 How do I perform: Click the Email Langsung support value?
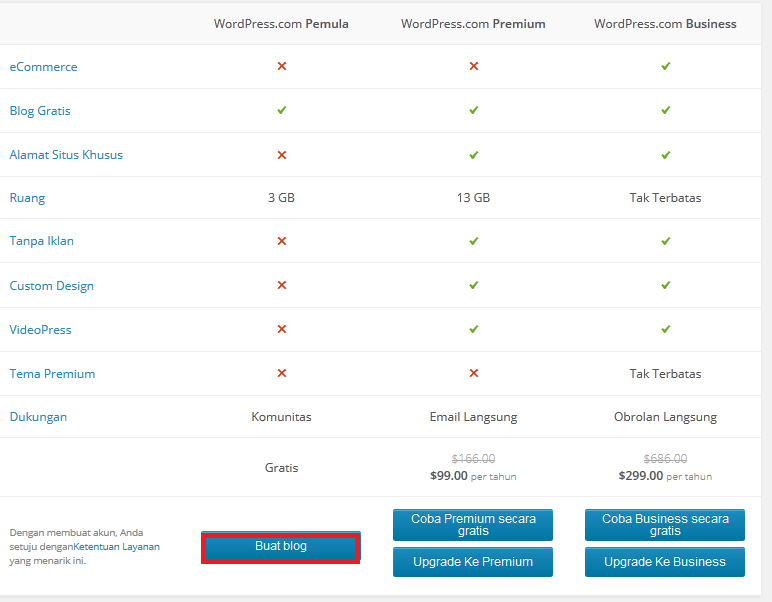coord(473,417)
